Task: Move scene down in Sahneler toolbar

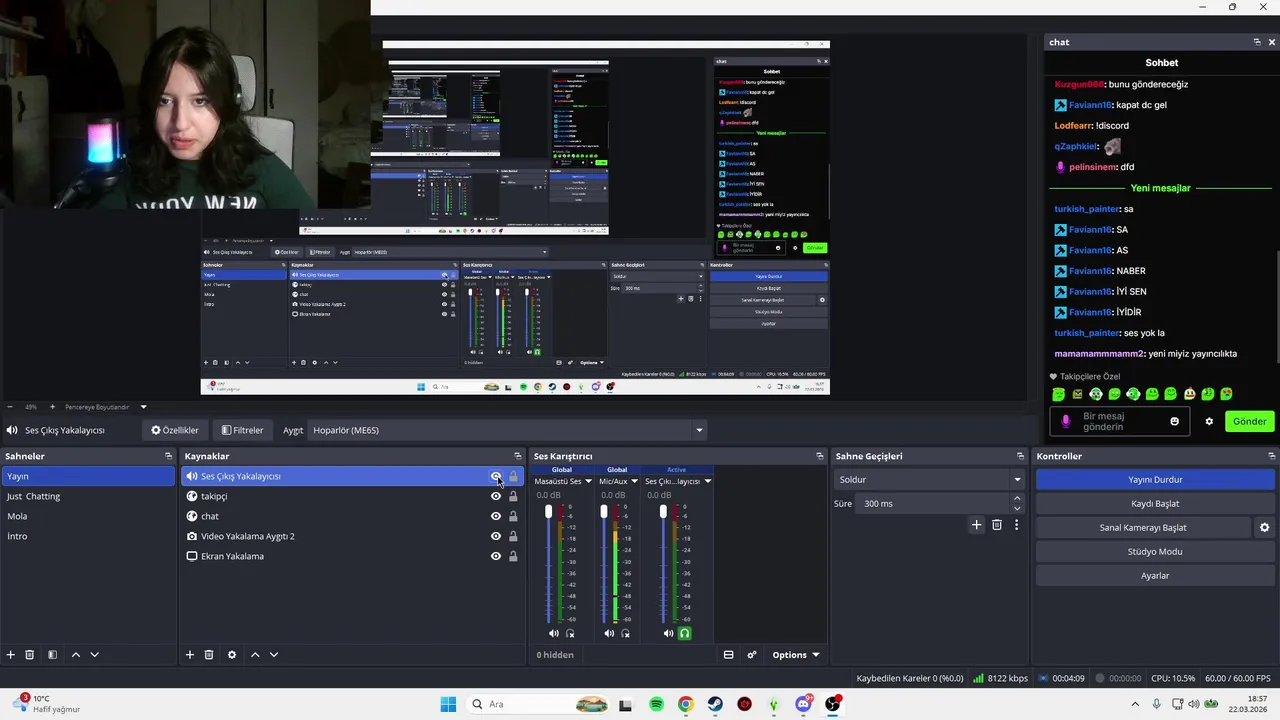Action: [x=95, y=655]
